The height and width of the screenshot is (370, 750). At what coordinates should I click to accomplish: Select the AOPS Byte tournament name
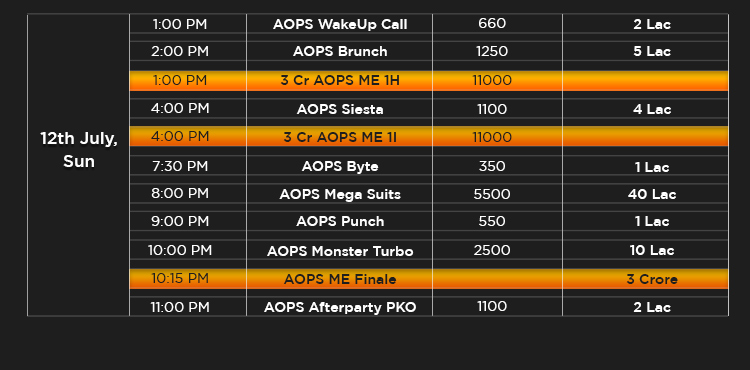340,166
